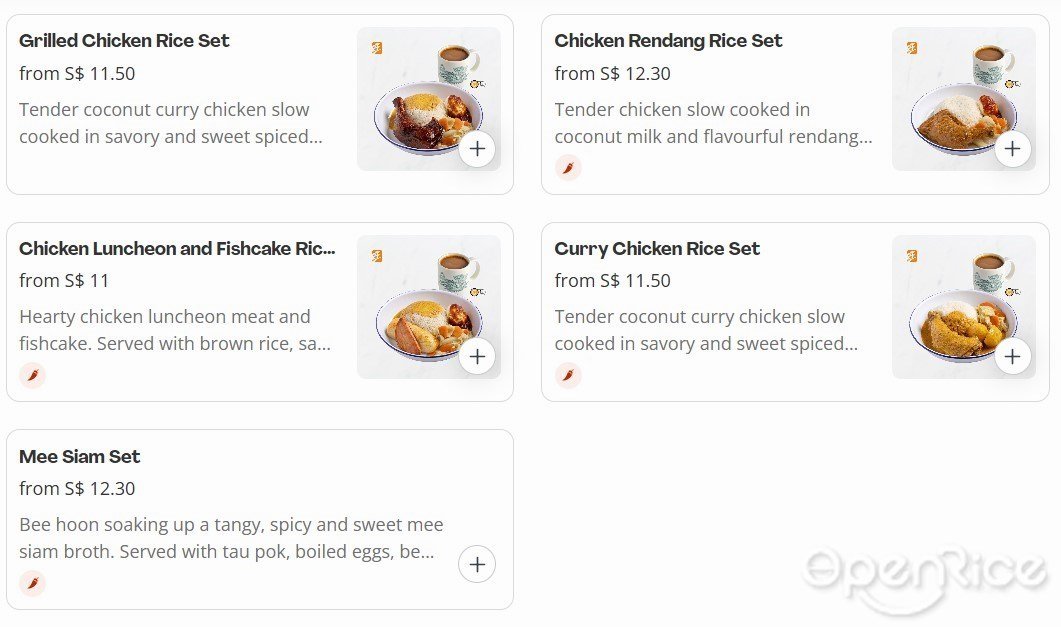The image size is (1061, 627).
Task: Open Chicken Luncheon and Fishcake dish photo
Action: coord(429,306)
